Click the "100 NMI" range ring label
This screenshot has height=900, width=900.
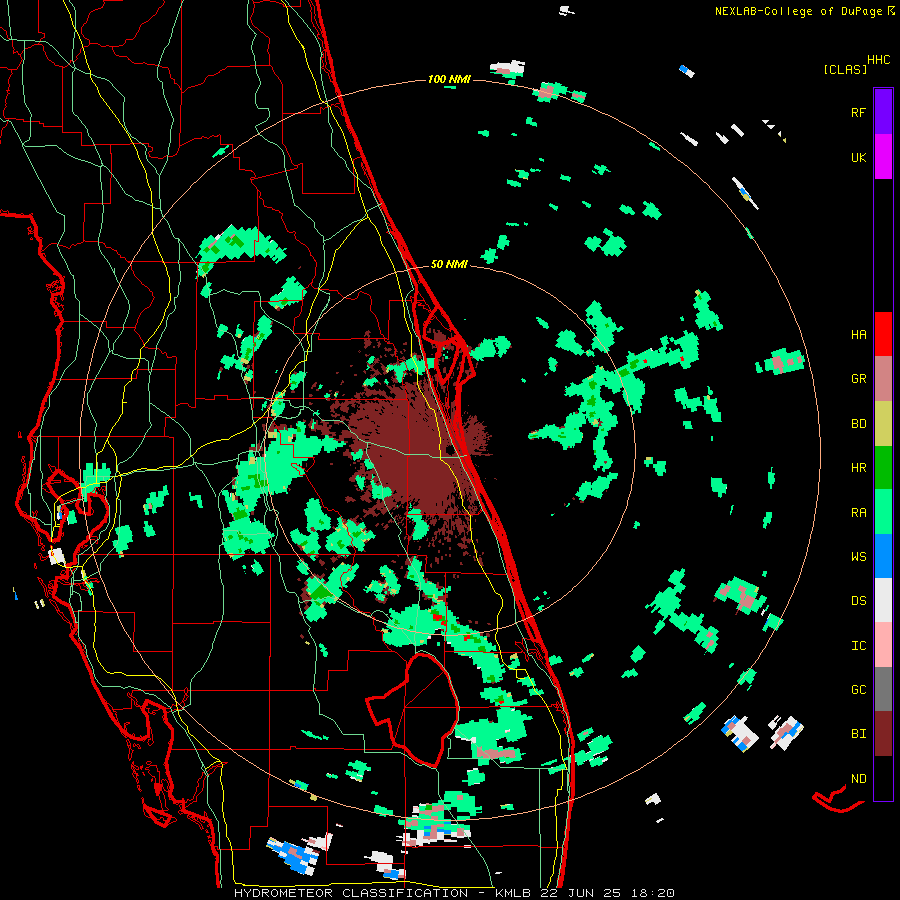(449, 79)
